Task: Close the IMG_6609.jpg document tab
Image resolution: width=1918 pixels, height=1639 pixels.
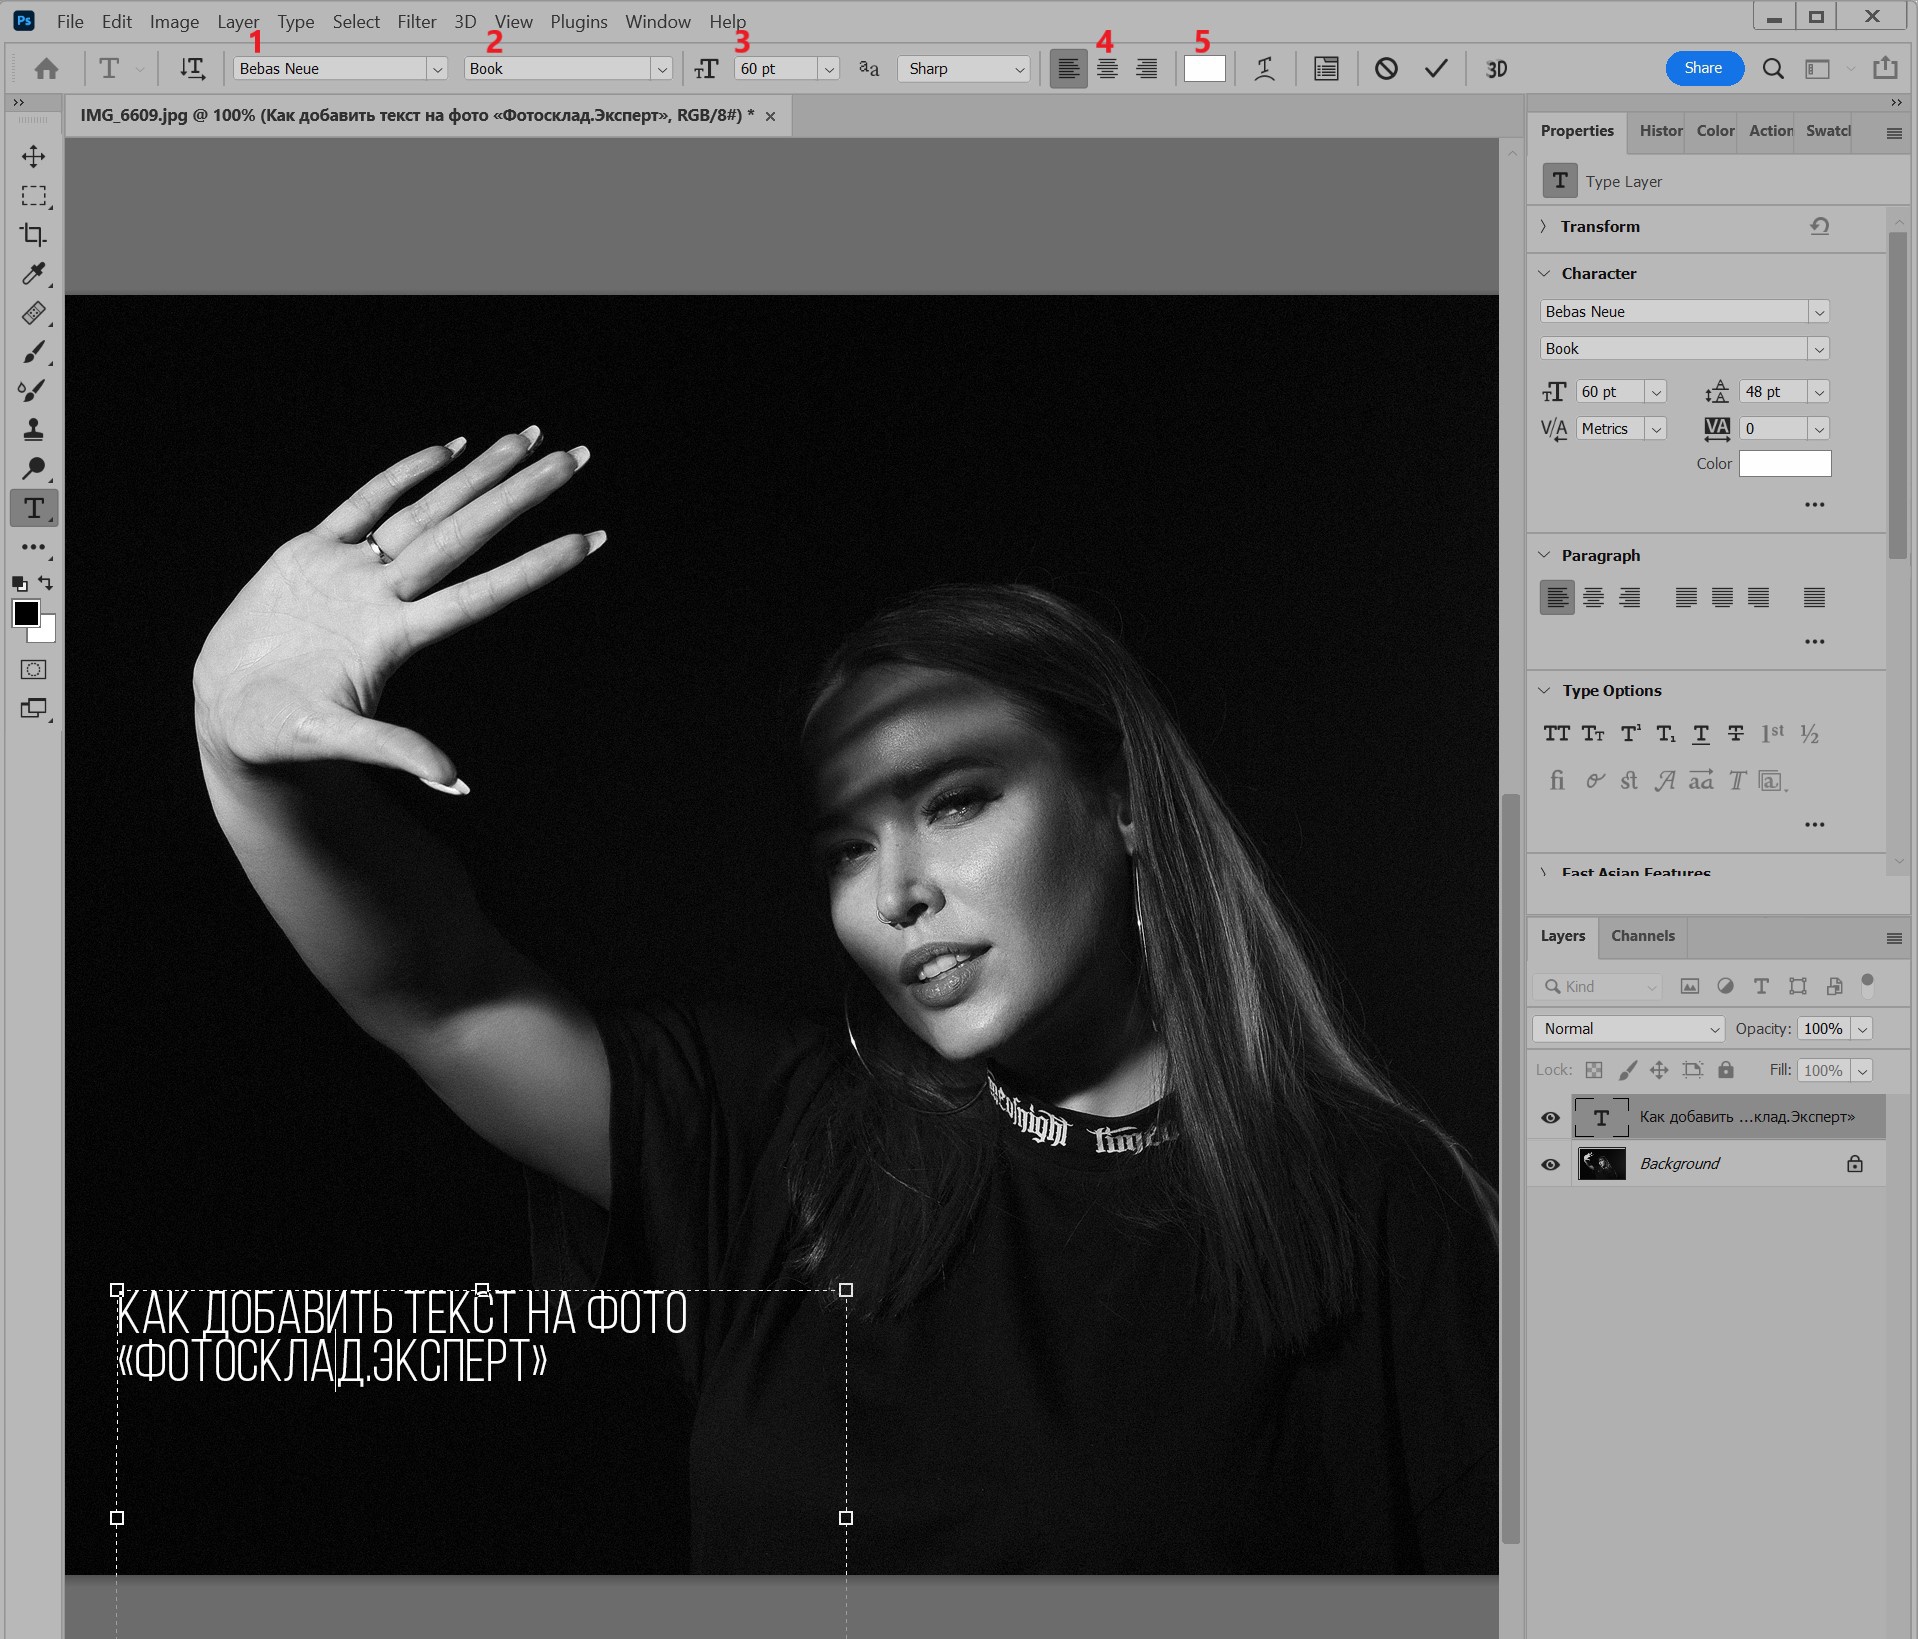Action: (770, 116)
